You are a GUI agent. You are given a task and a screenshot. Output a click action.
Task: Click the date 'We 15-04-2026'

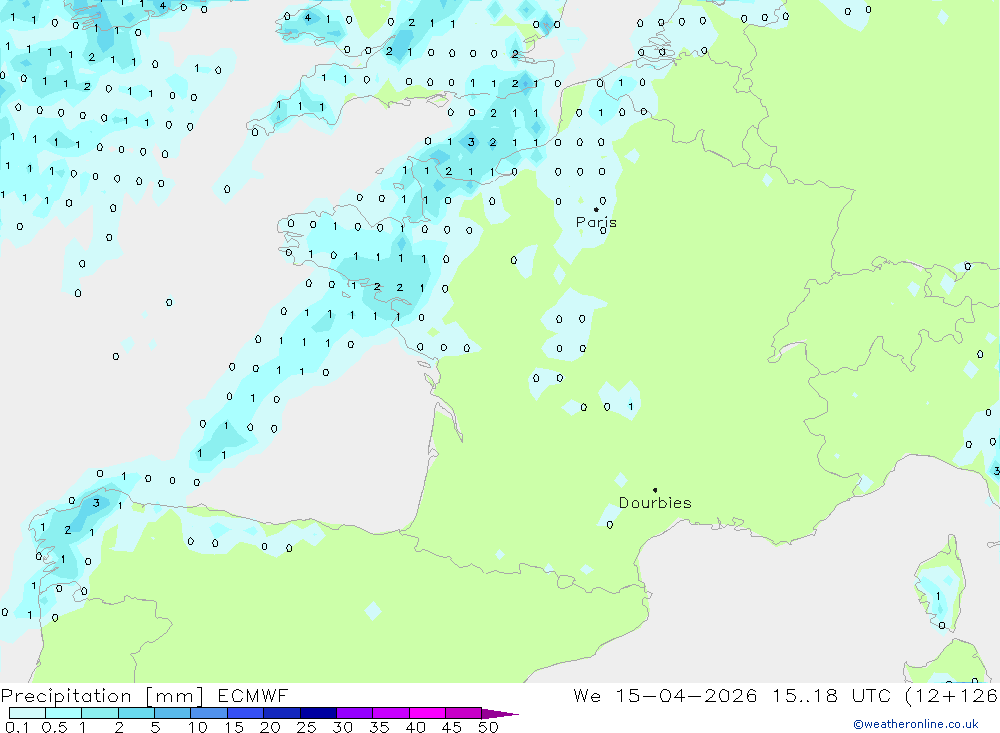[x=665, y=695]
